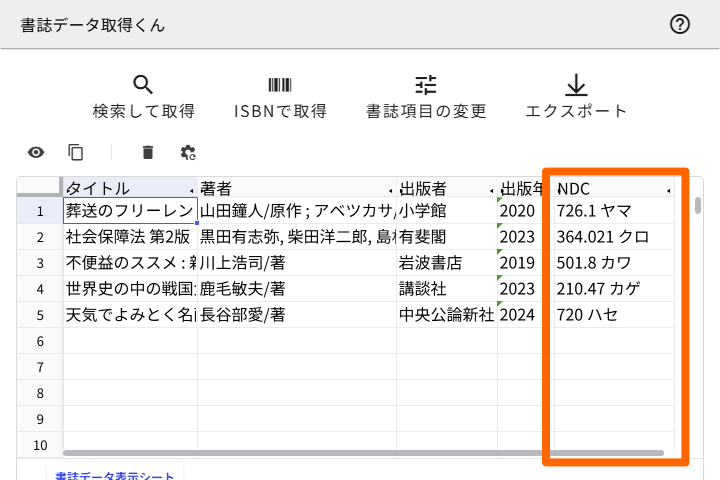720x480 pixels.
Task: Select the 岩波書店 publisher cell
Action: pos(446,263)
